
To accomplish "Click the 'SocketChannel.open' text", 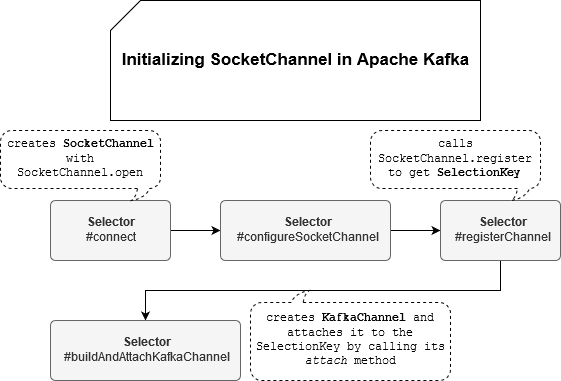I will (80, 172).
